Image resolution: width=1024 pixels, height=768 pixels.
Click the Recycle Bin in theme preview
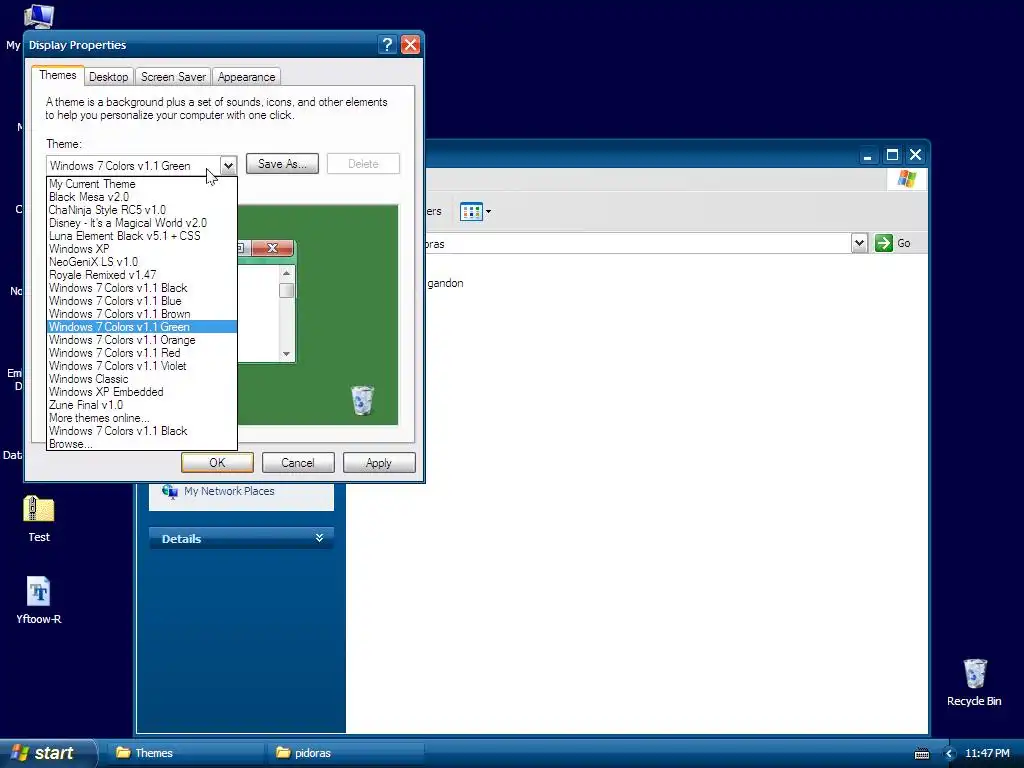point(362,400)
